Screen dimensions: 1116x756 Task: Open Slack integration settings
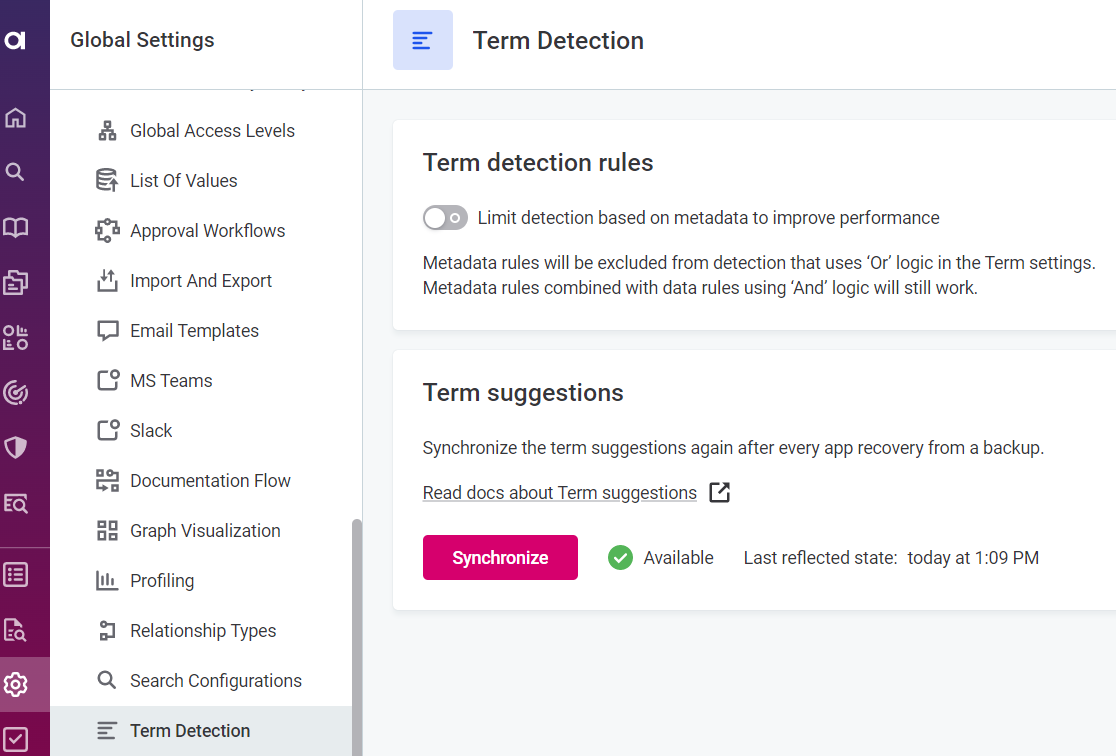pyautogui.click(x=151, y=431)
